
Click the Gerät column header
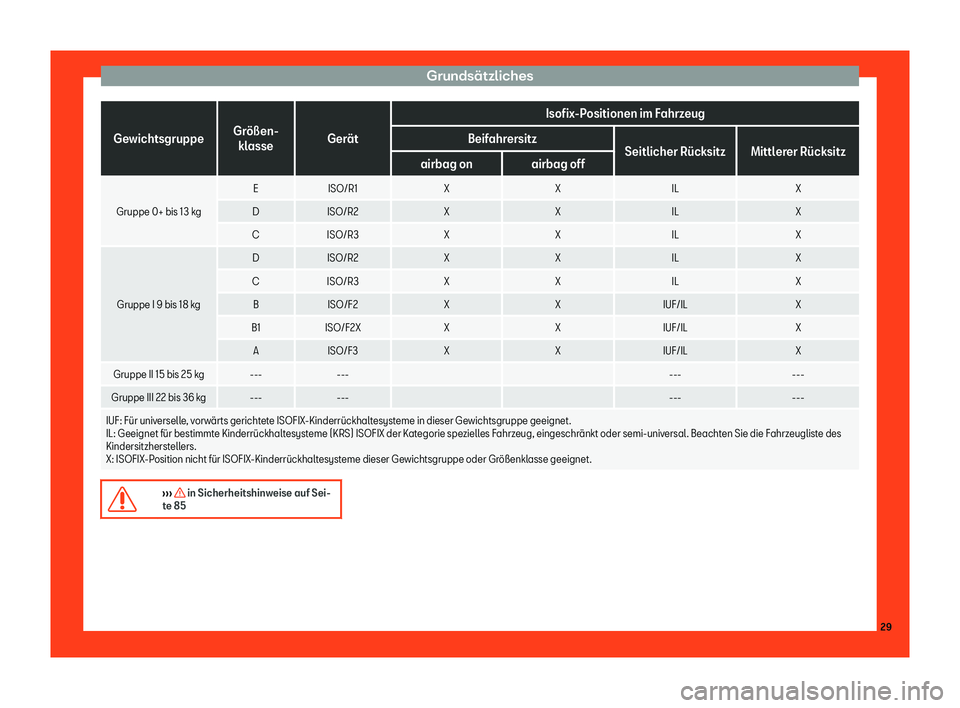point(343,138)
